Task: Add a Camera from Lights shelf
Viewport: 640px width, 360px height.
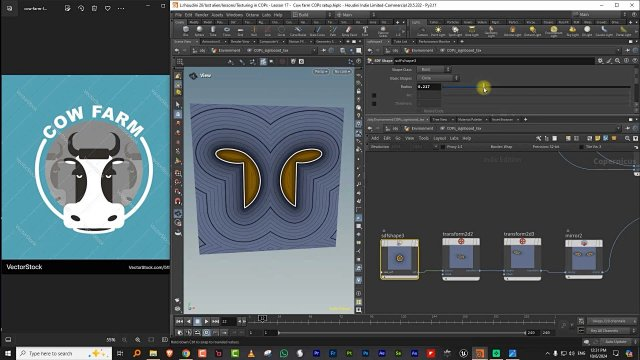Action: (x=422, y=31)
